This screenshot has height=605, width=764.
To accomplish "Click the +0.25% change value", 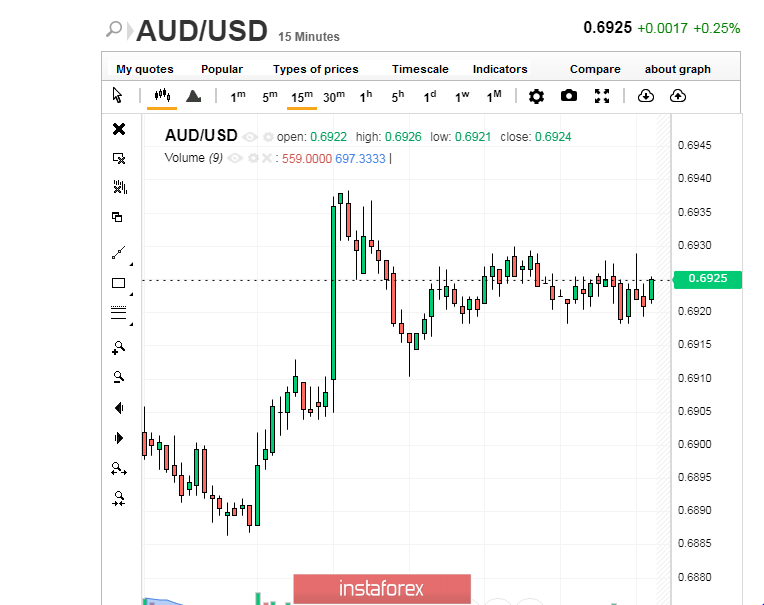I will [x=716, y=28].
